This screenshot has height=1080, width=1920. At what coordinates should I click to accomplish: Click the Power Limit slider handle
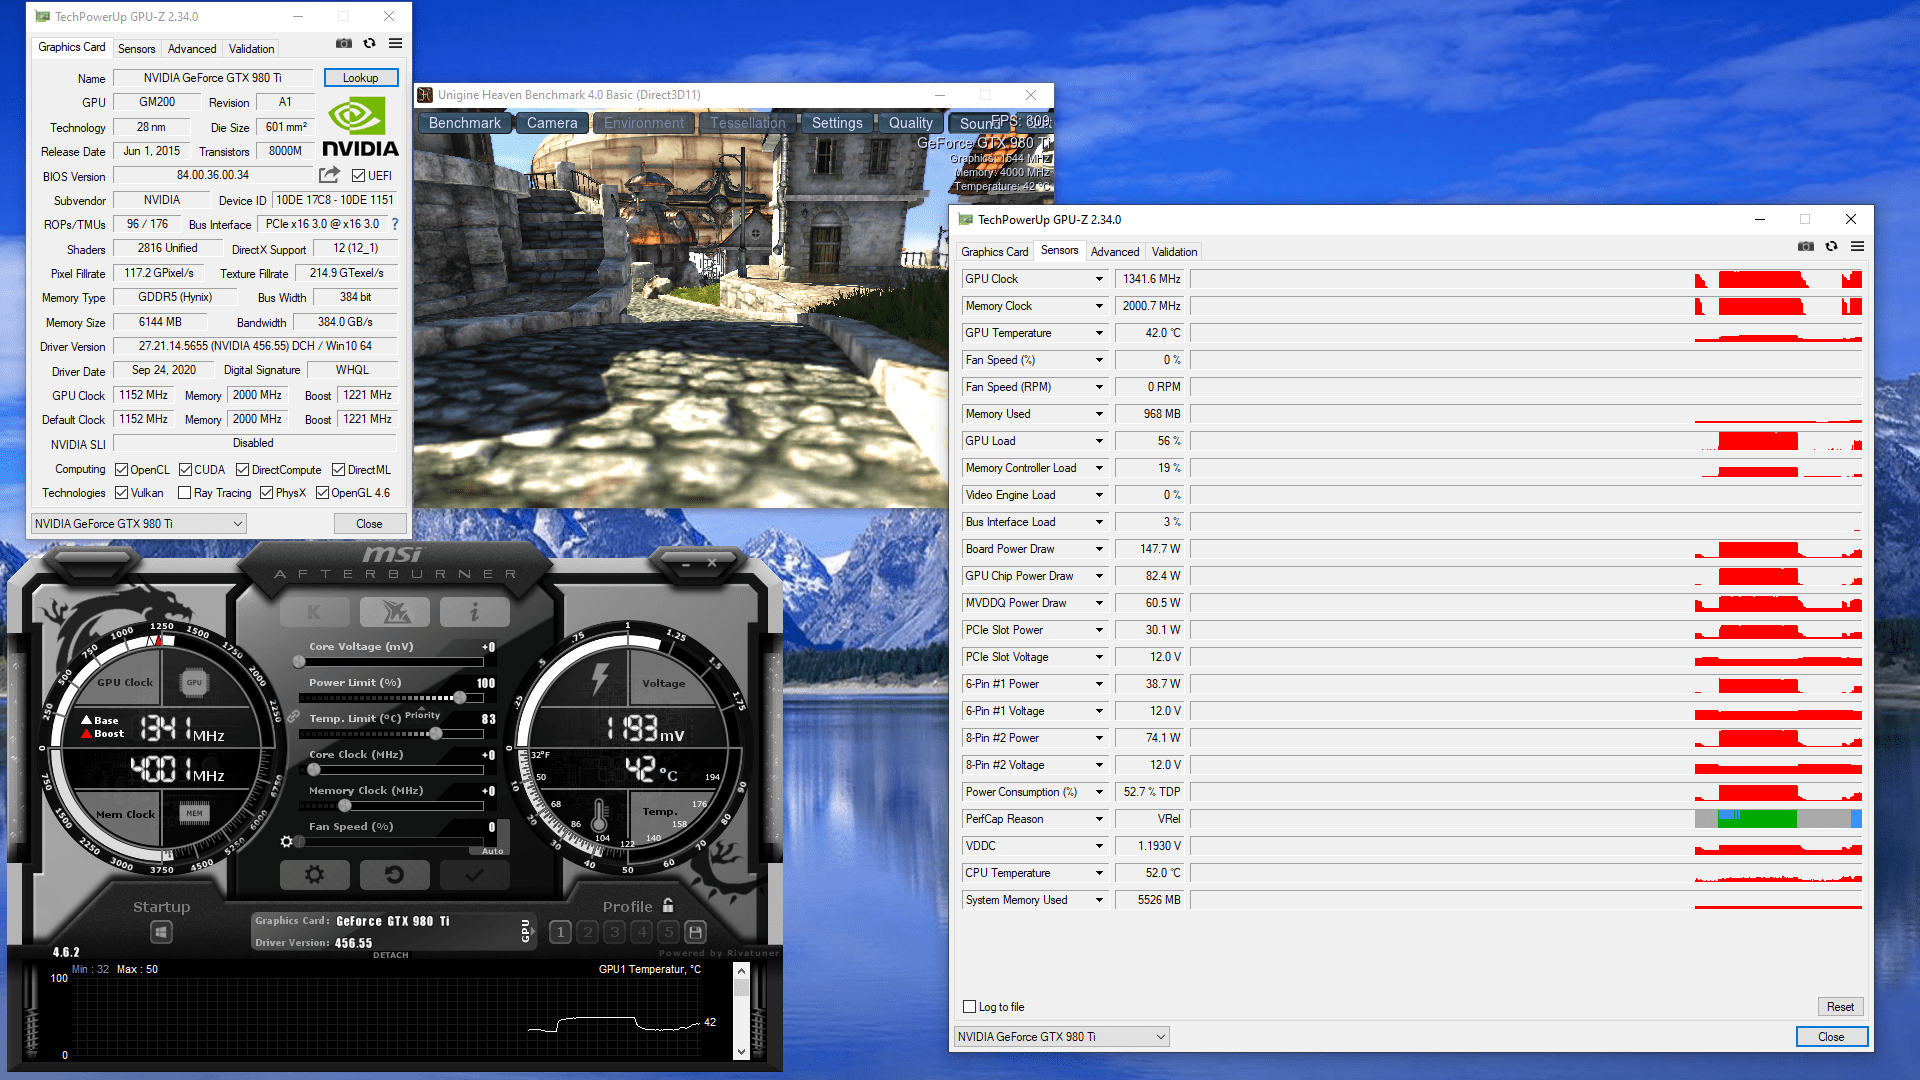[x=460, y=698]
